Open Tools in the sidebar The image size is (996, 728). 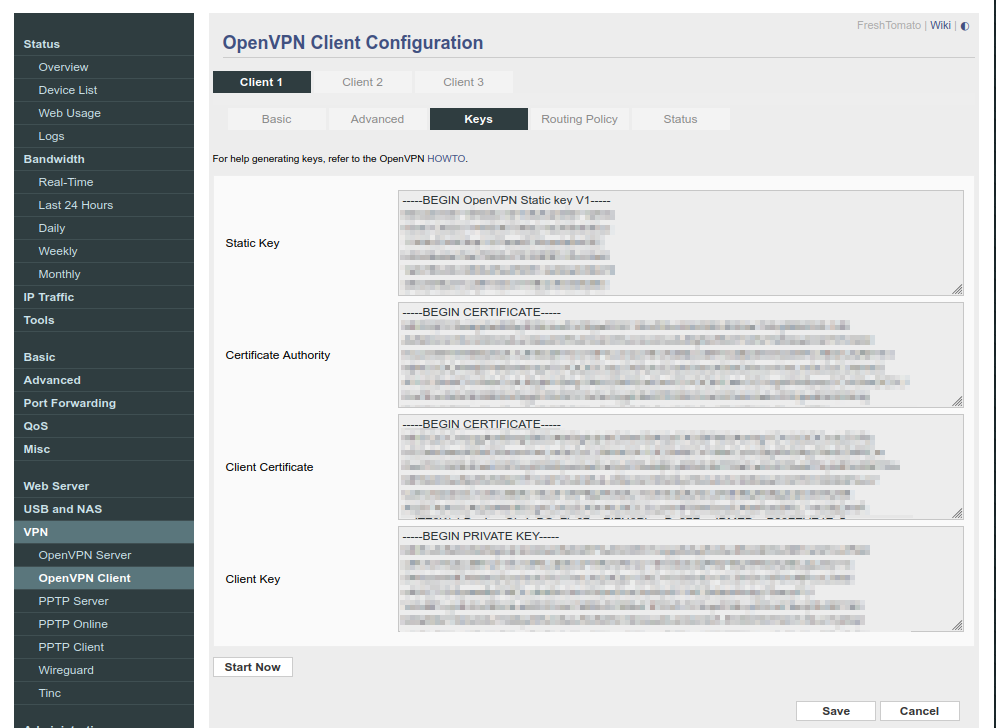point(104,320)
